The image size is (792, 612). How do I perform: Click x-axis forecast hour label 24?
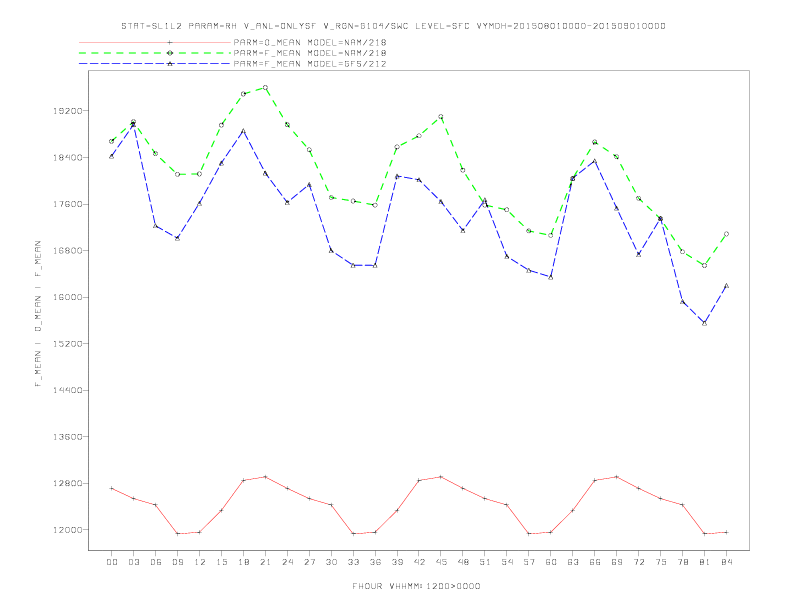coord(287,562)
